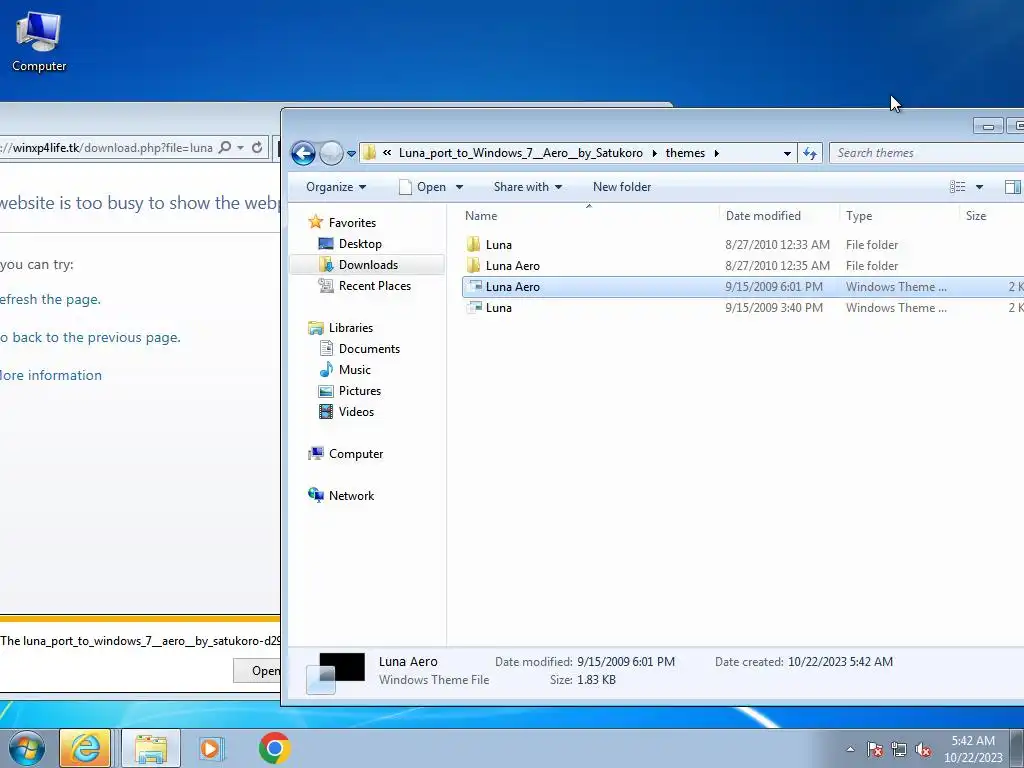Open the Share with menu
Screen dimensions: 1024x768
(x=528, y=187)
